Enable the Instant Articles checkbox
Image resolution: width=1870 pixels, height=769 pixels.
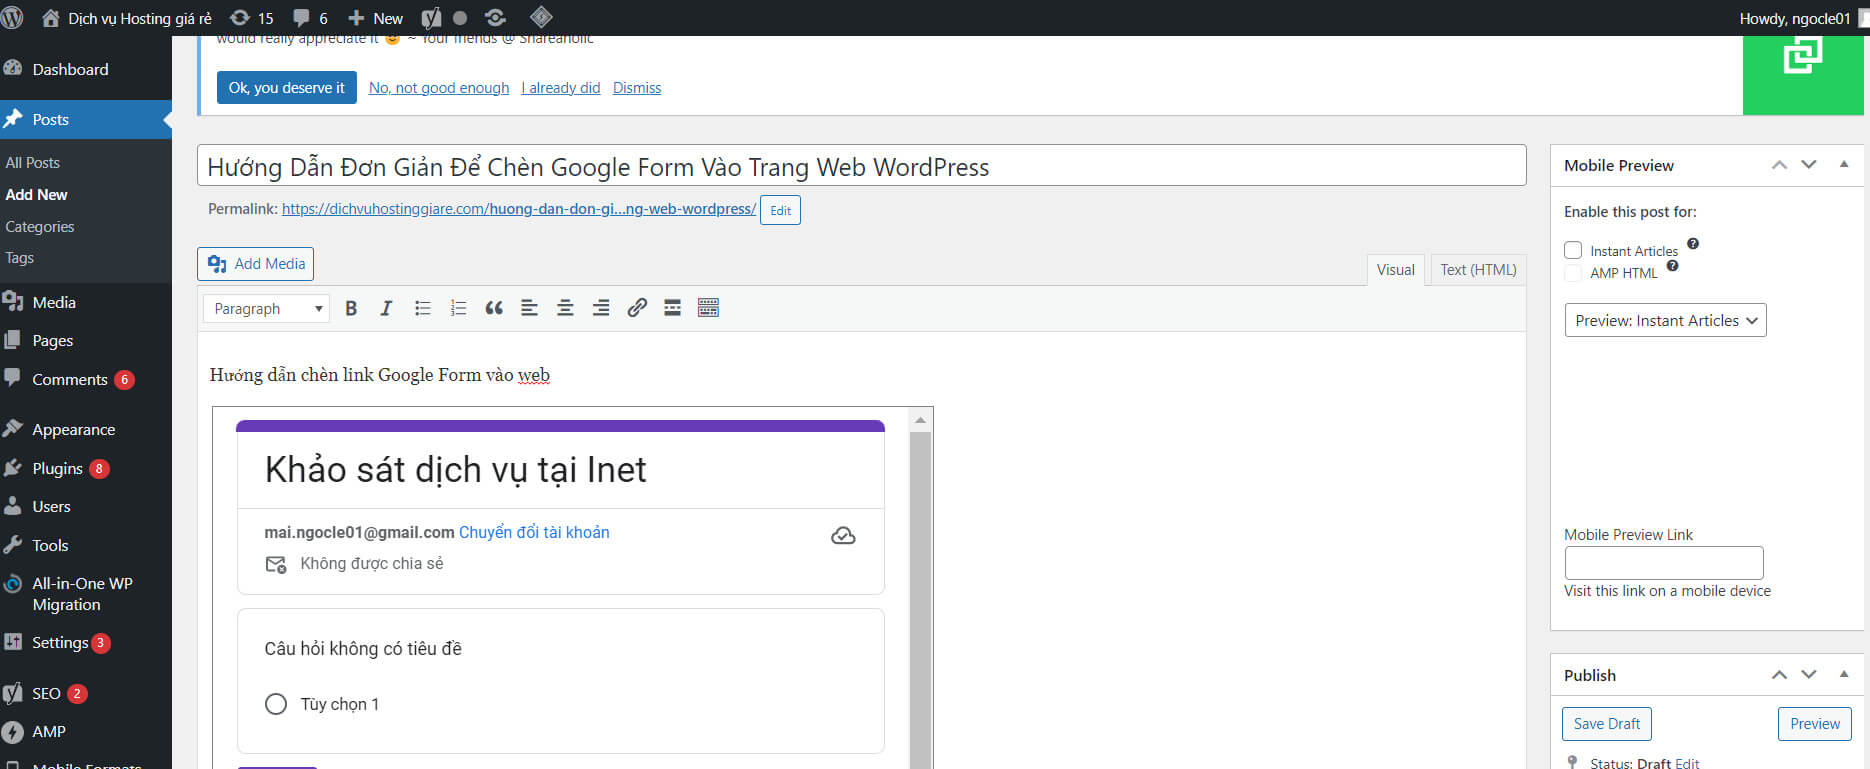[x=1573, y=250]
